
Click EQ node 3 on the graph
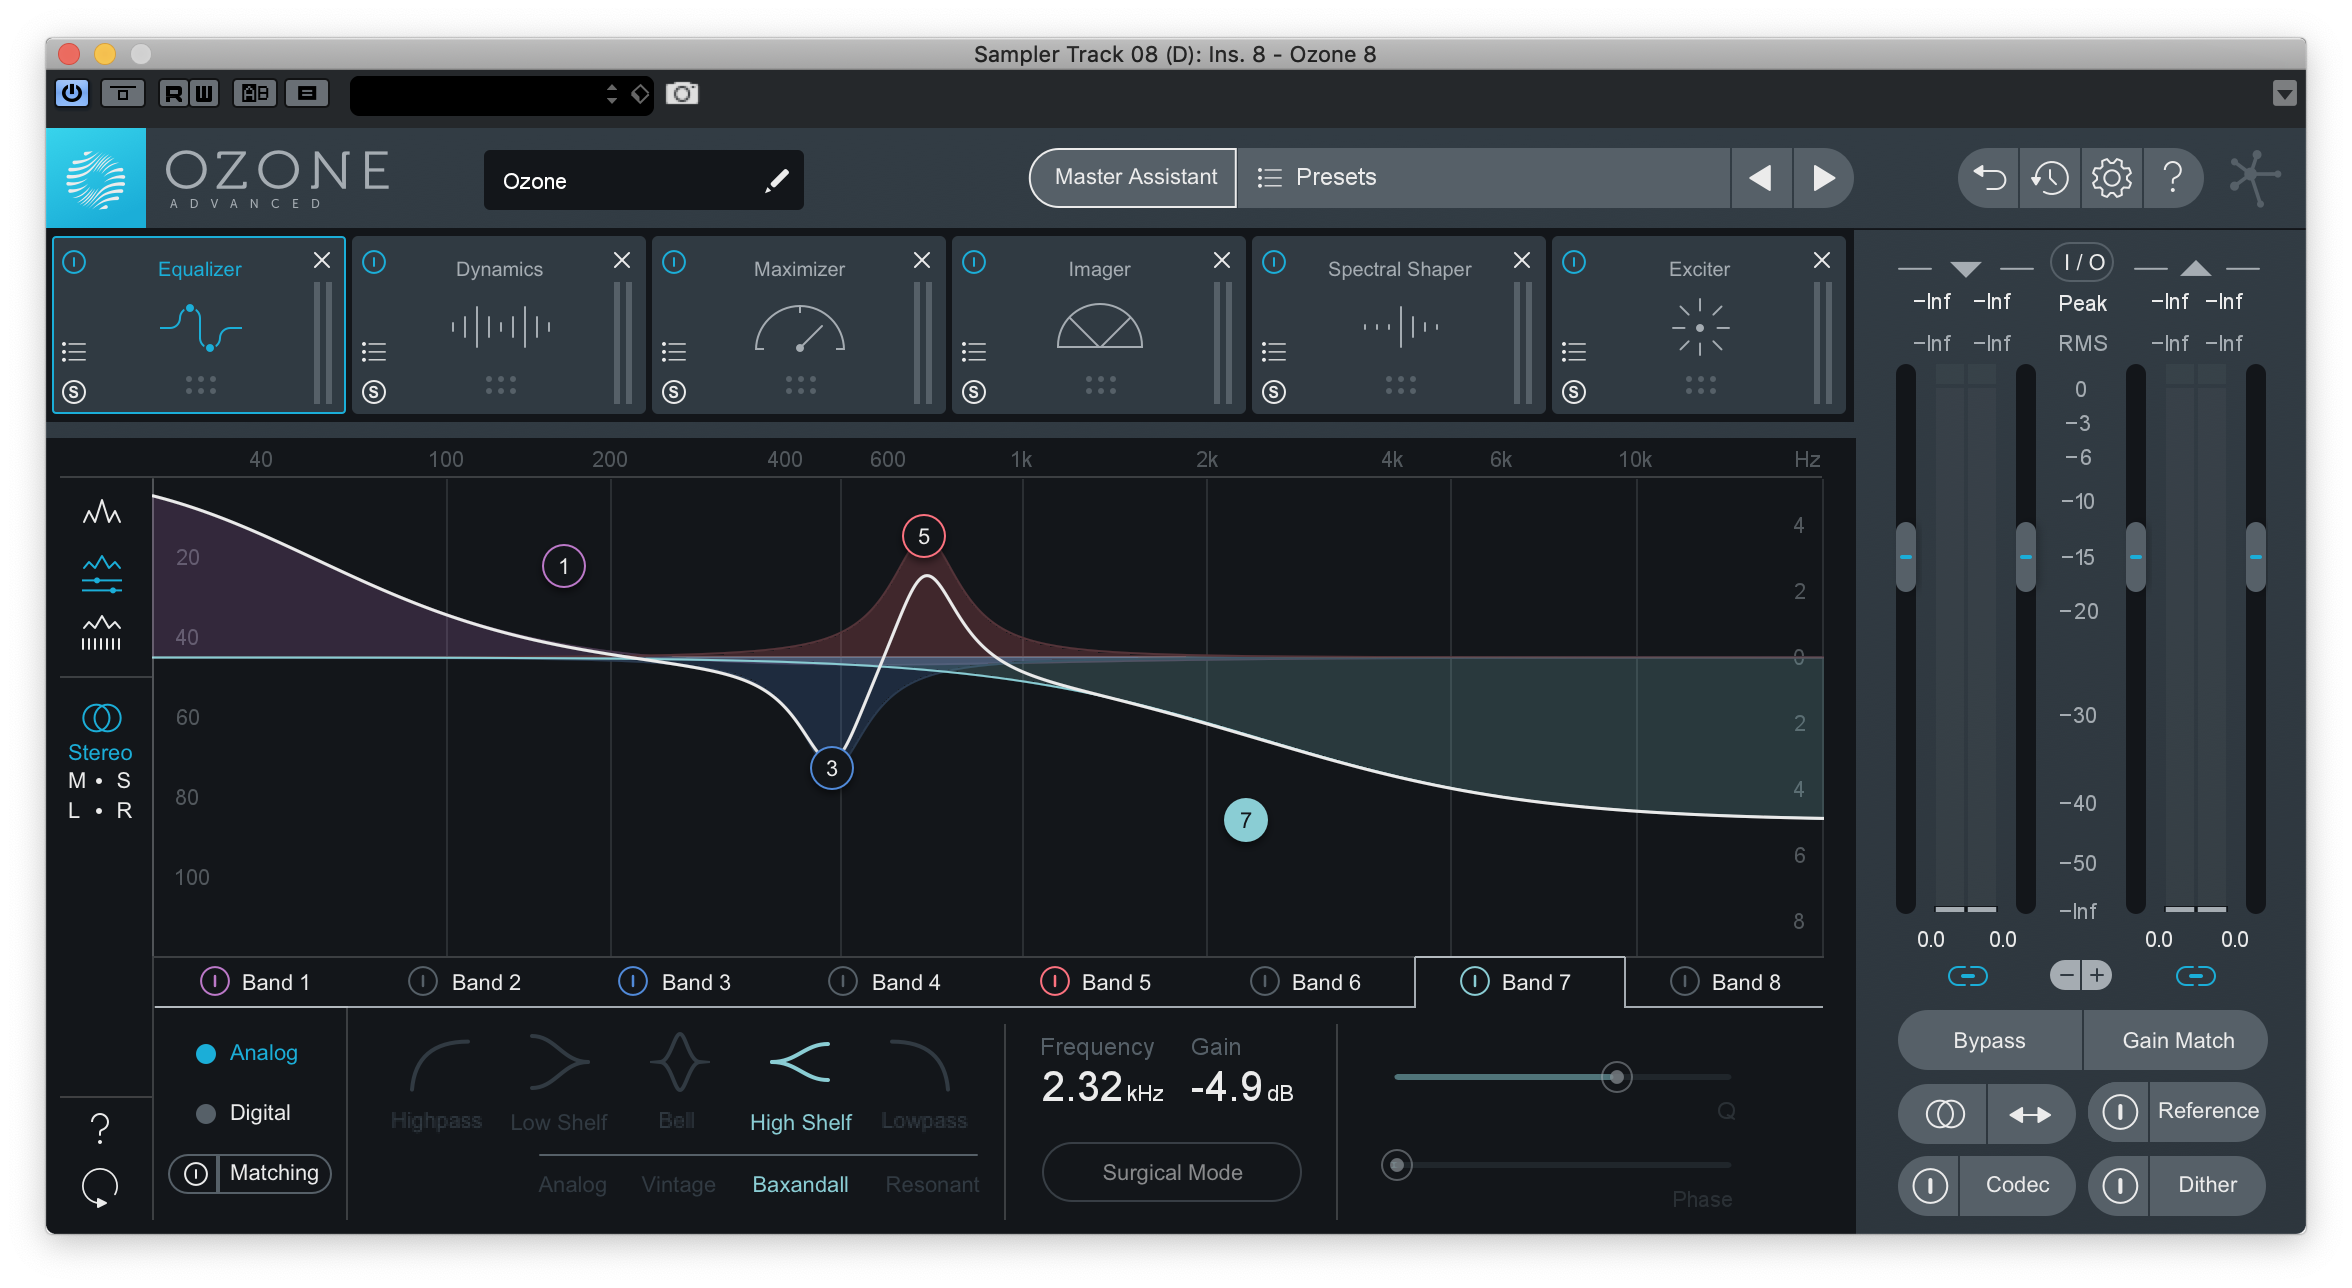[x=832, y=769]
